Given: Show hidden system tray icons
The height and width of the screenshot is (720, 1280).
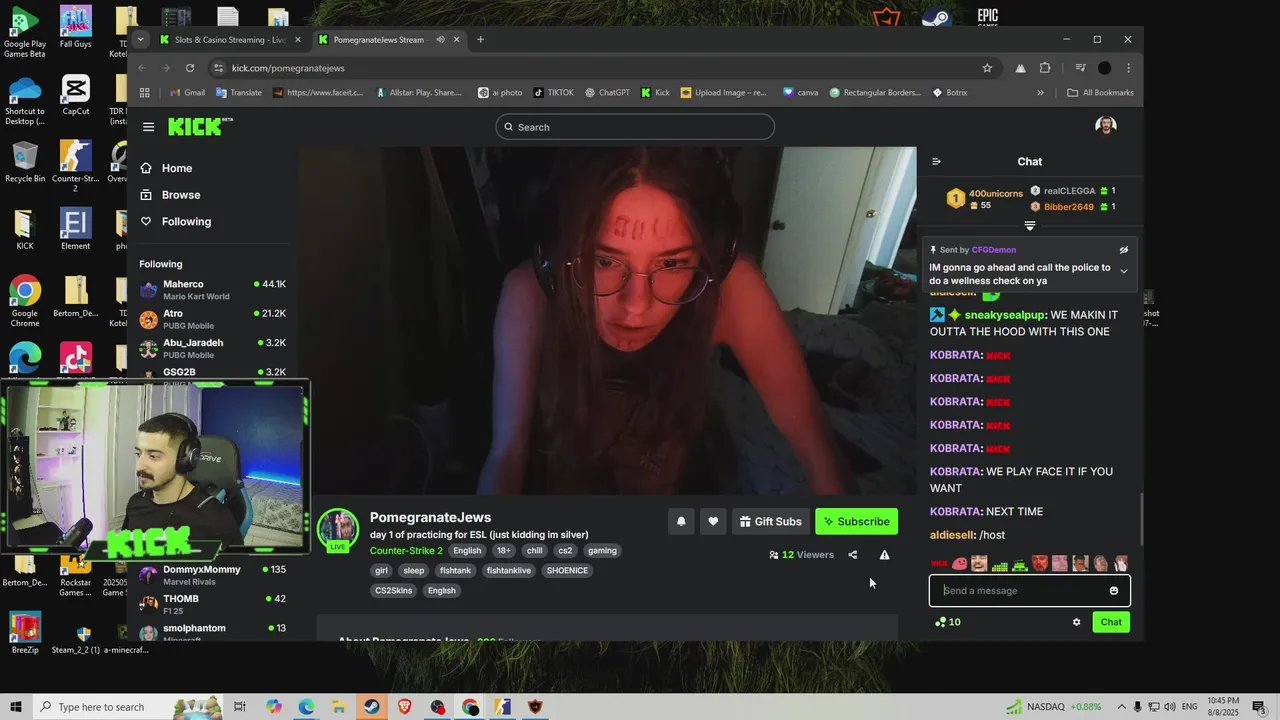Looking at the screenshot, I should (1121, 707).
